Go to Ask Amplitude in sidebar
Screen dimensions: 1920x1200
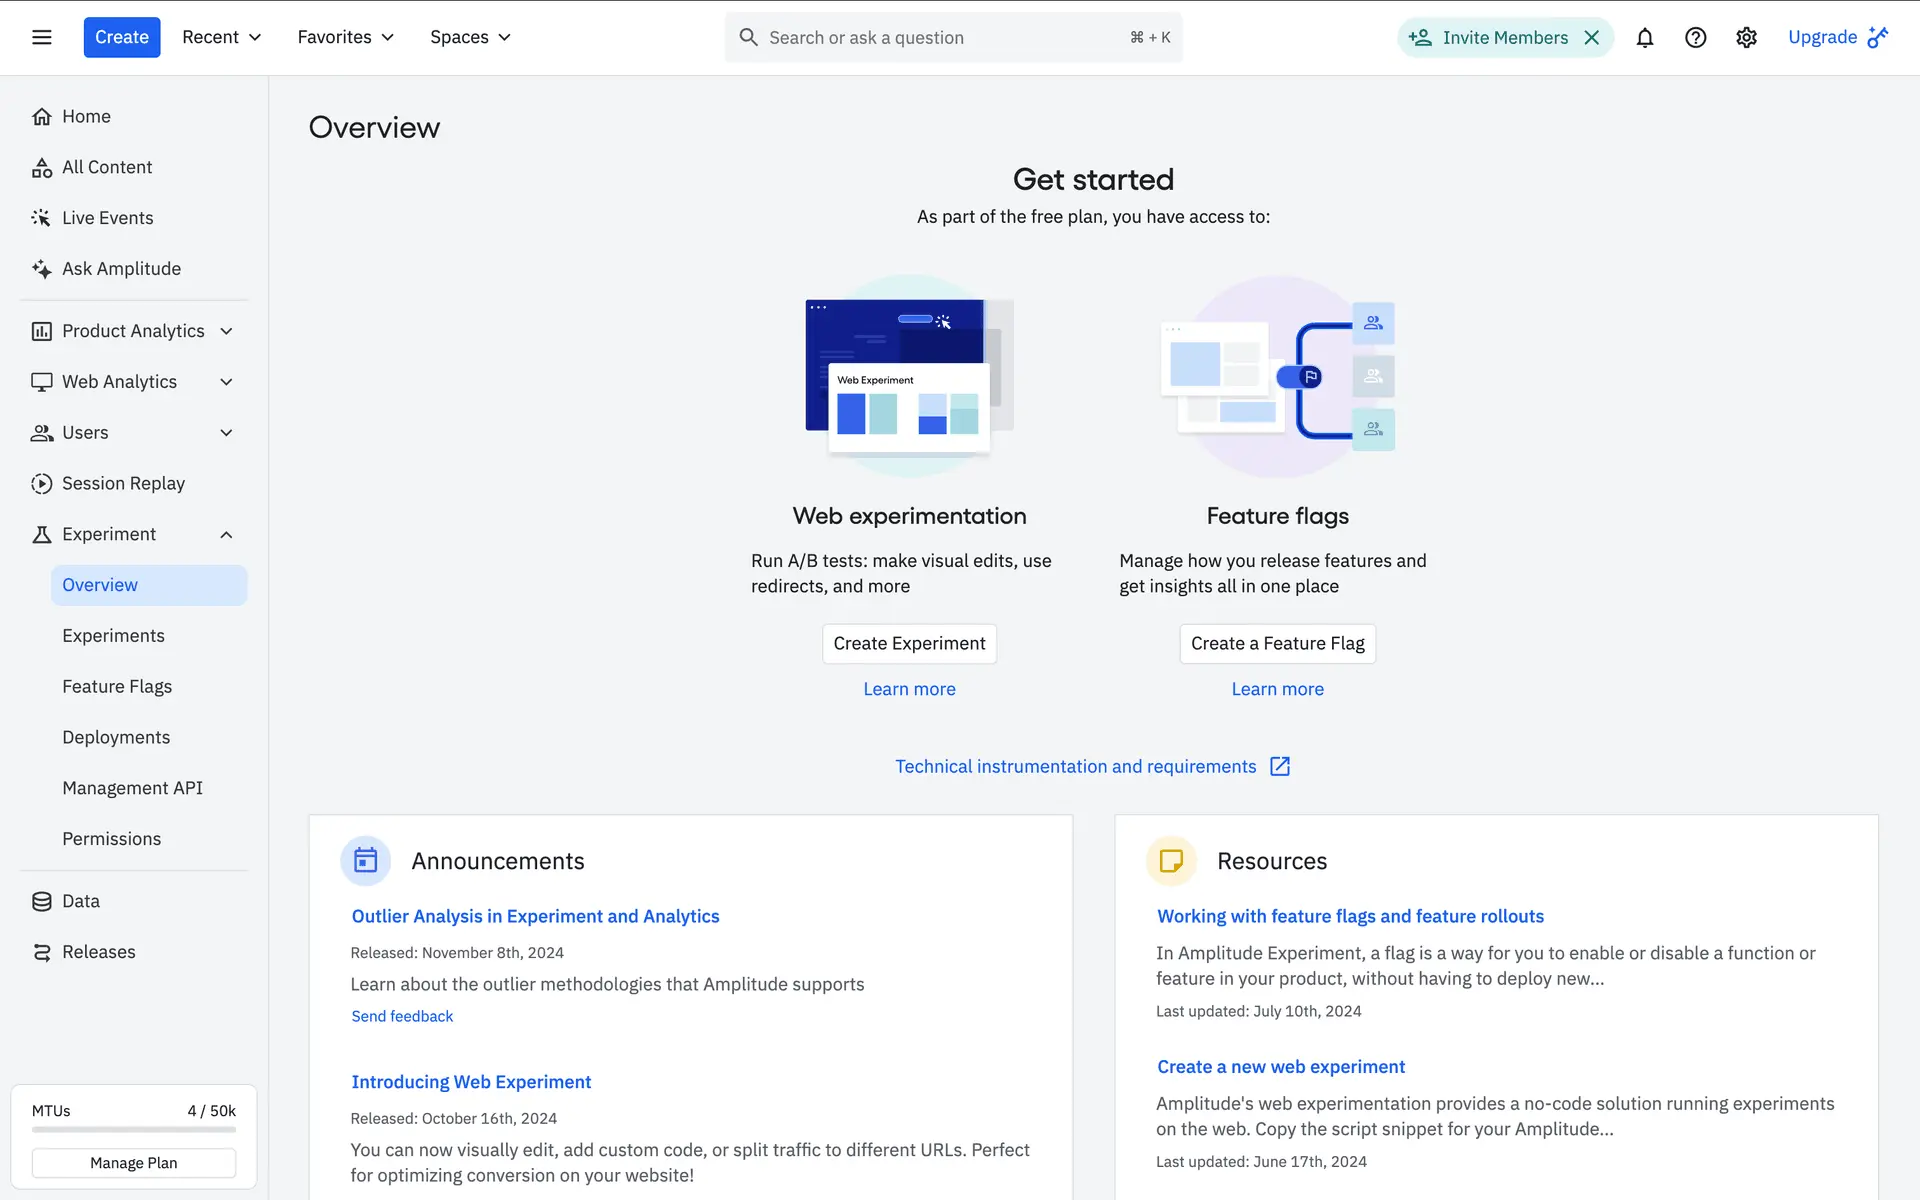(x=121, y=268)
